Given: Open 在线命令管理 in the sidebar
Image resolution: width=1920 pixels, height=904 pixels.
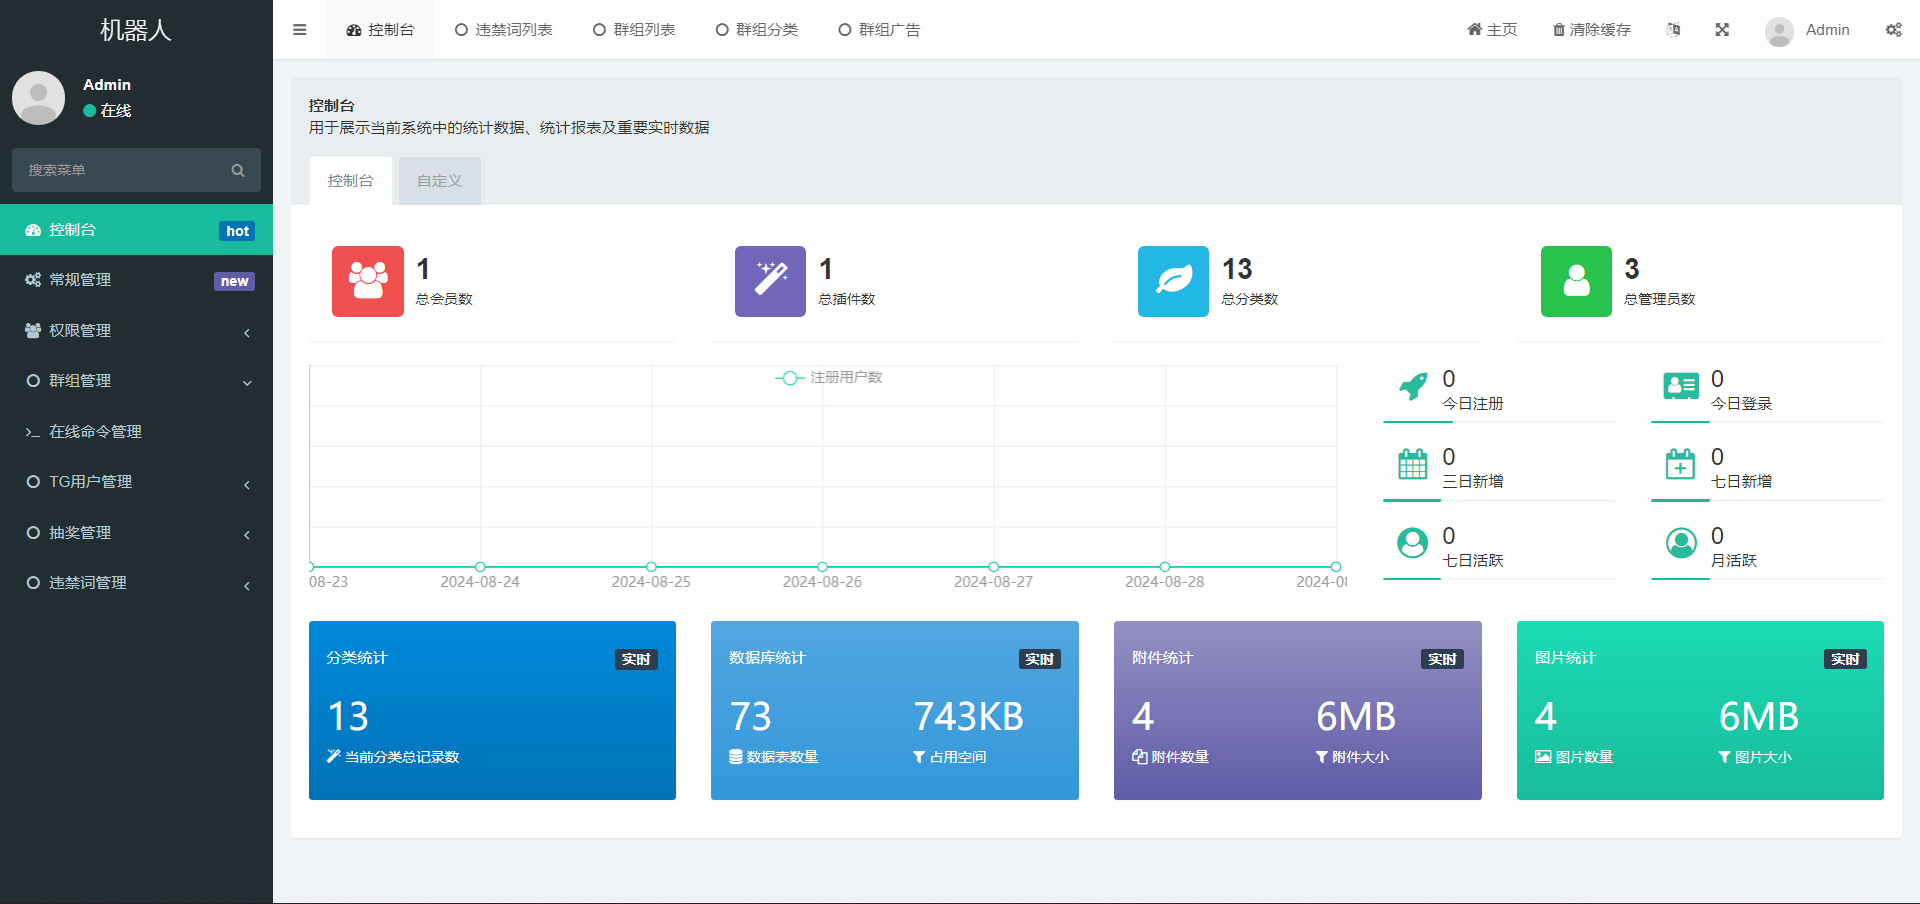Looking at the screenshot, I should click(136, 432).
